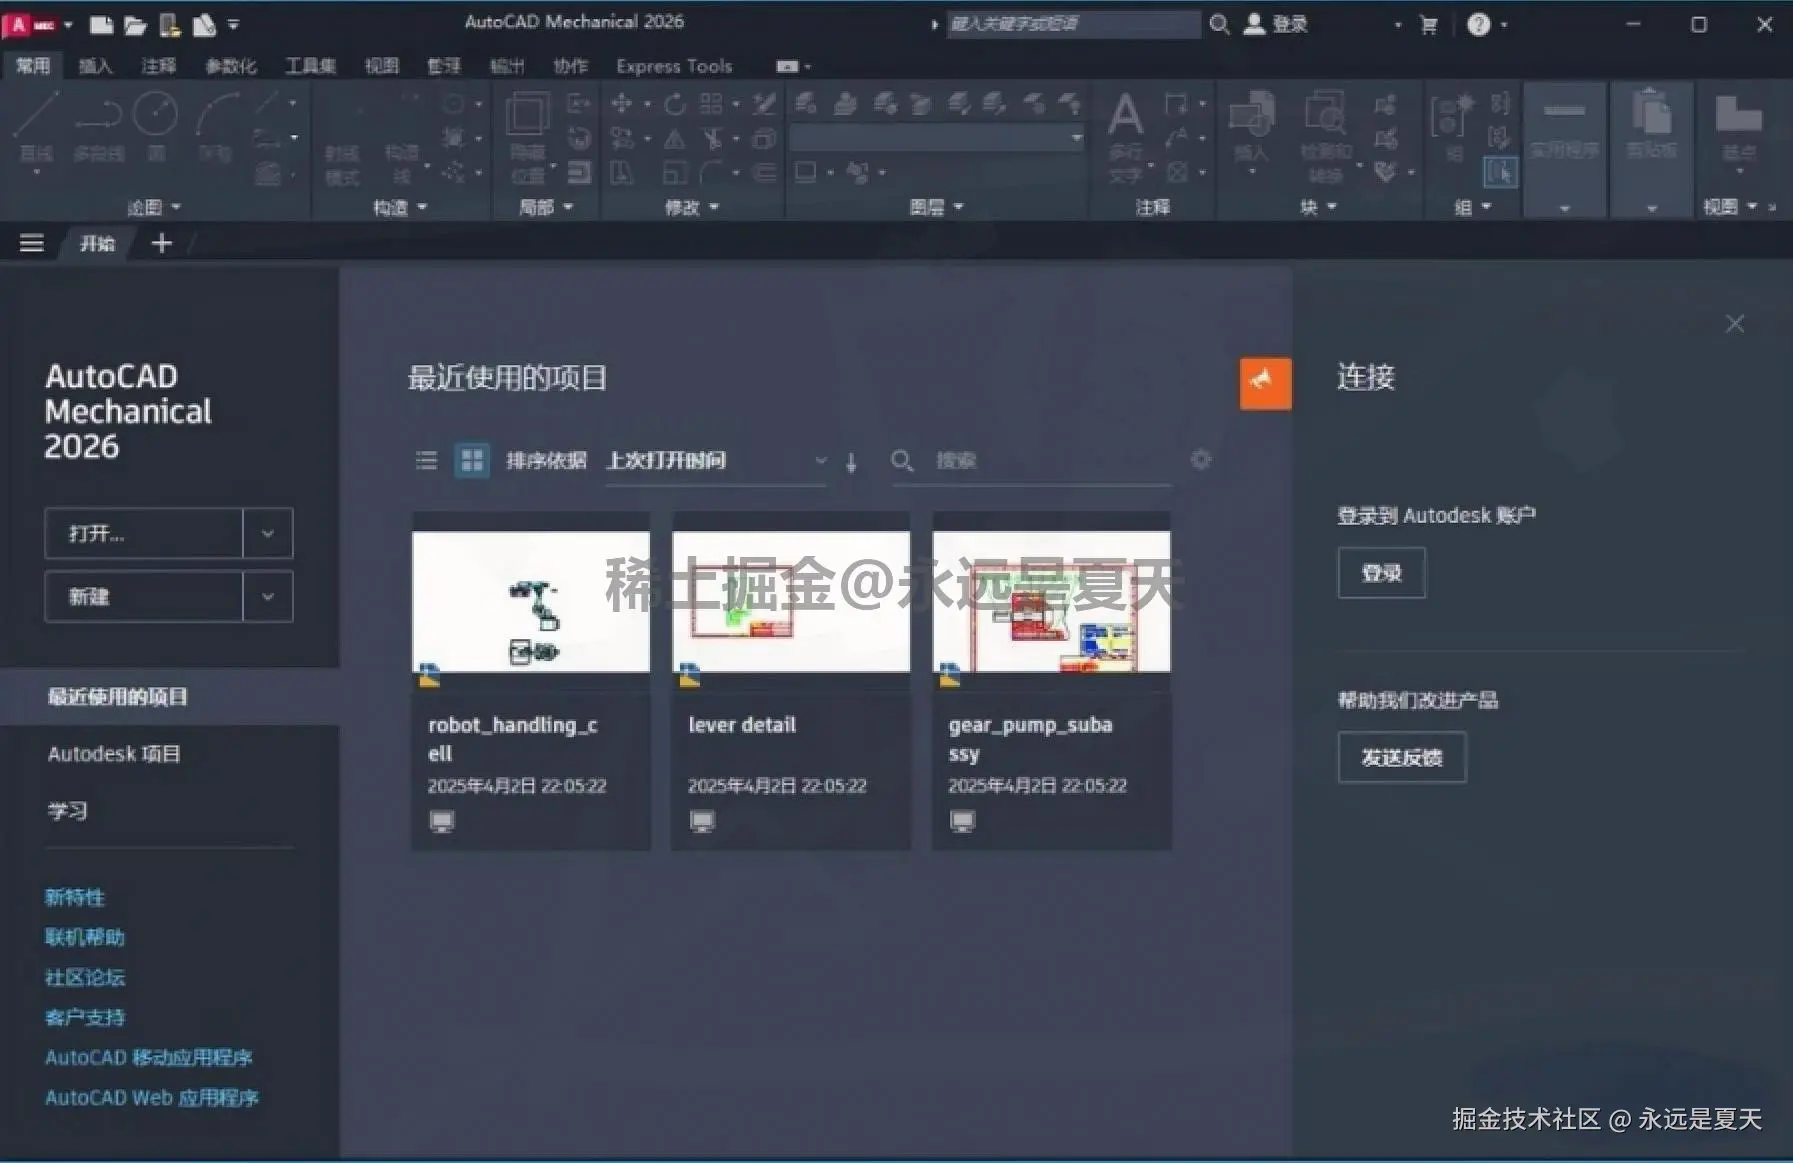Select the Line (直线) drawing tool
This screenshot has height=1163, width=1793.
[35, 120]
